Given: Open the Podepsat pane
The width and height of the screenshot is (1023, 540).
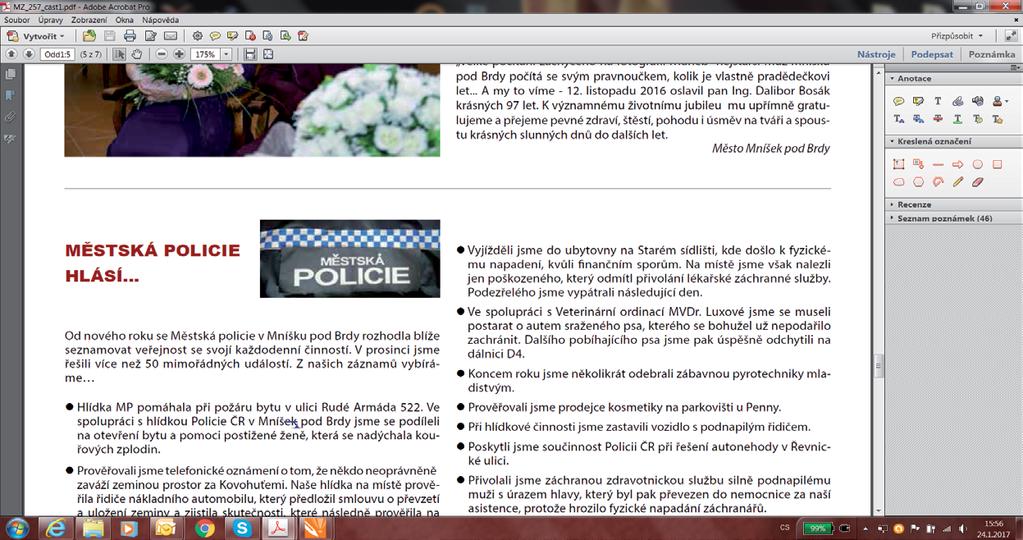Looking at the screenshot, I should 932,54.
